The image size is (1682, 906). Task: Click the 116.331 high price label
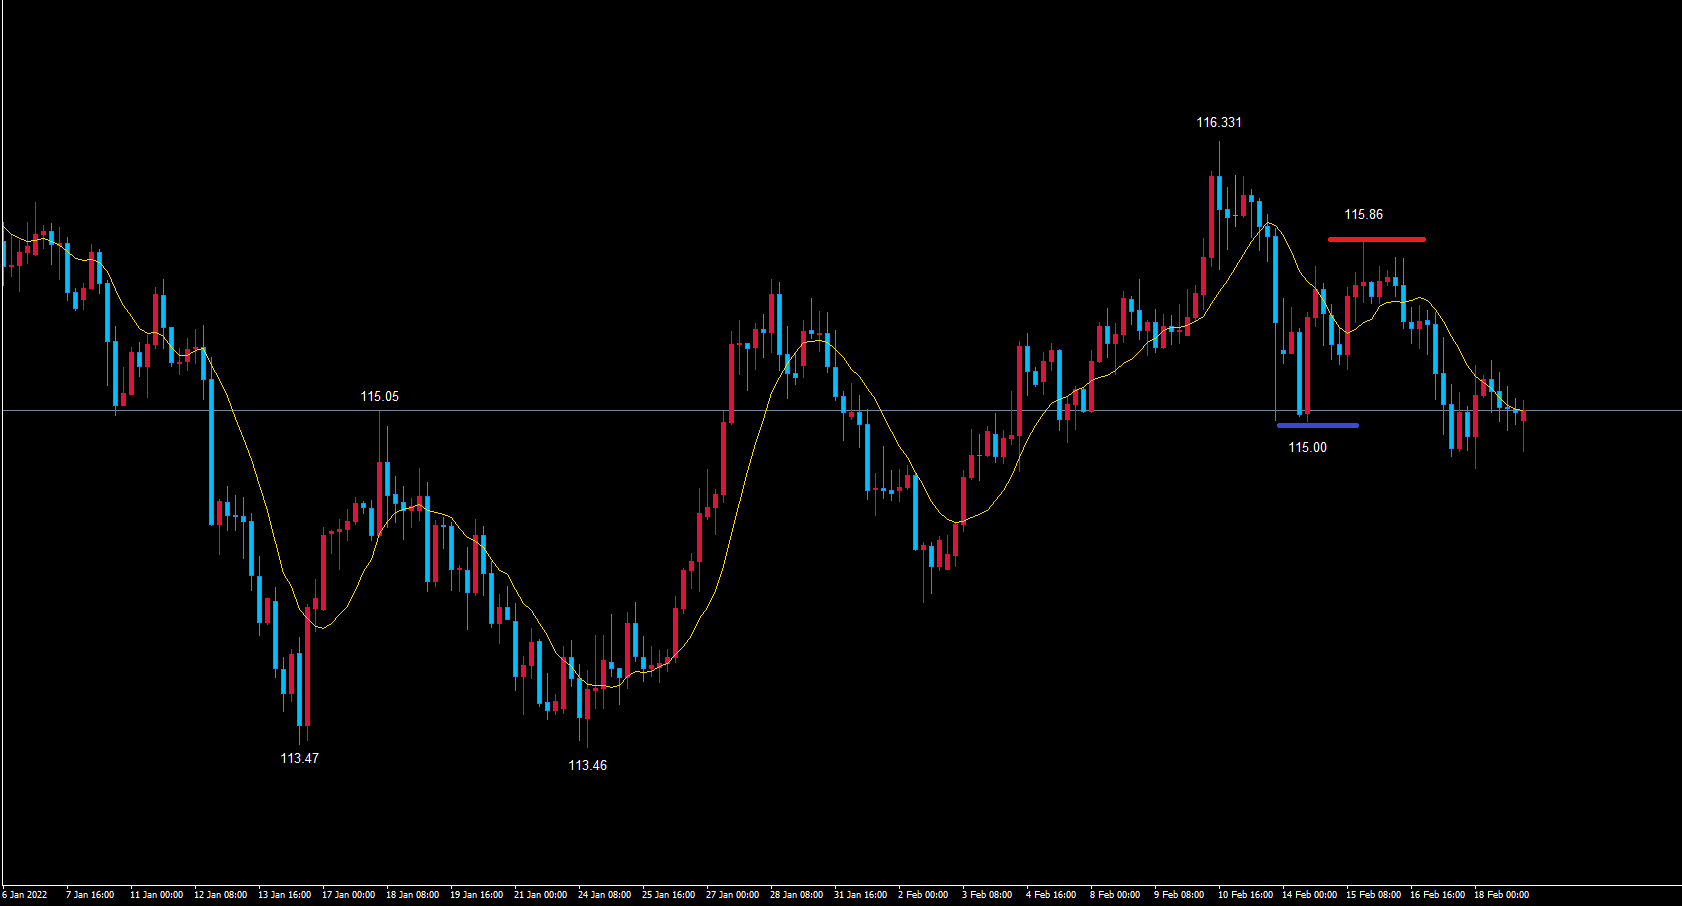(1218, 122)
